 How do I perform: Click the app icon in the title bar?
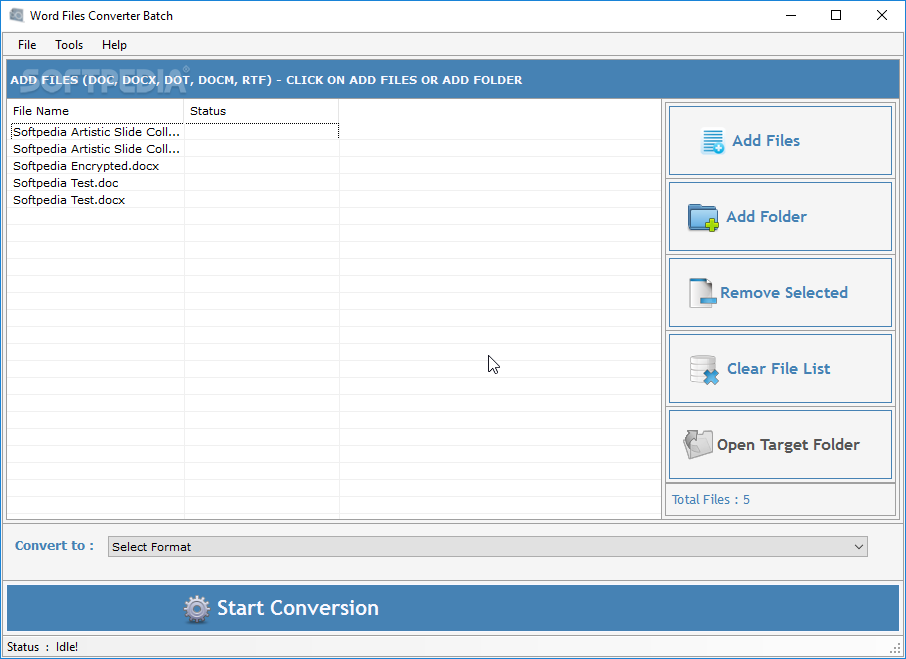(17, 16)
